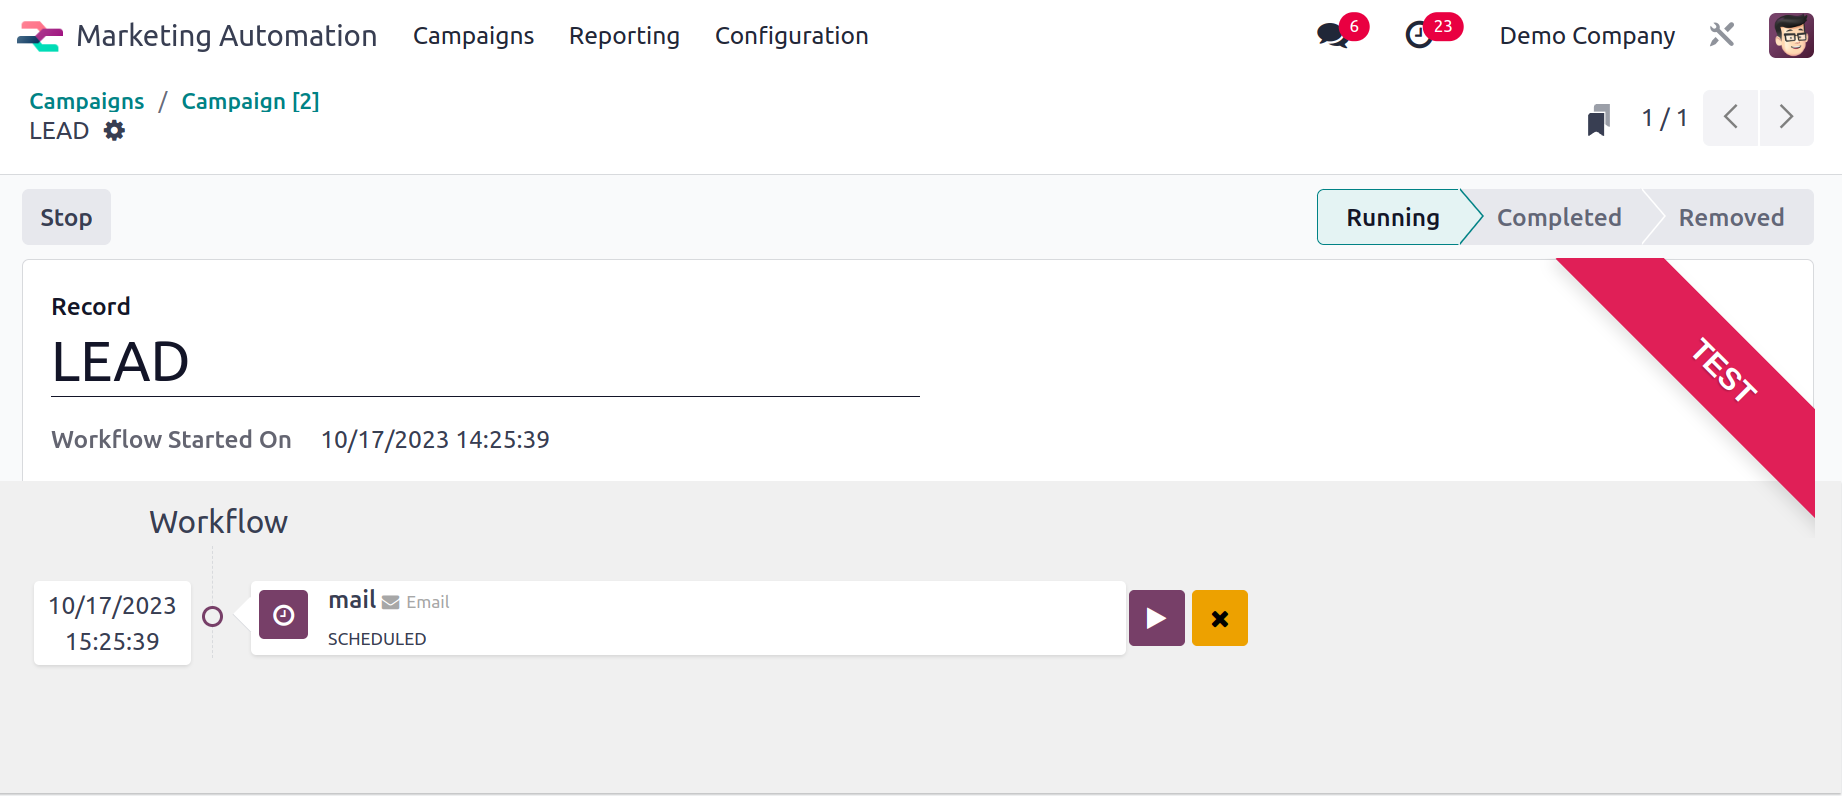Image resolution: width=1842 pixels, height=796 pixels.
Task: Run the scheduled mail activity now
Action: coord(1157,618)
